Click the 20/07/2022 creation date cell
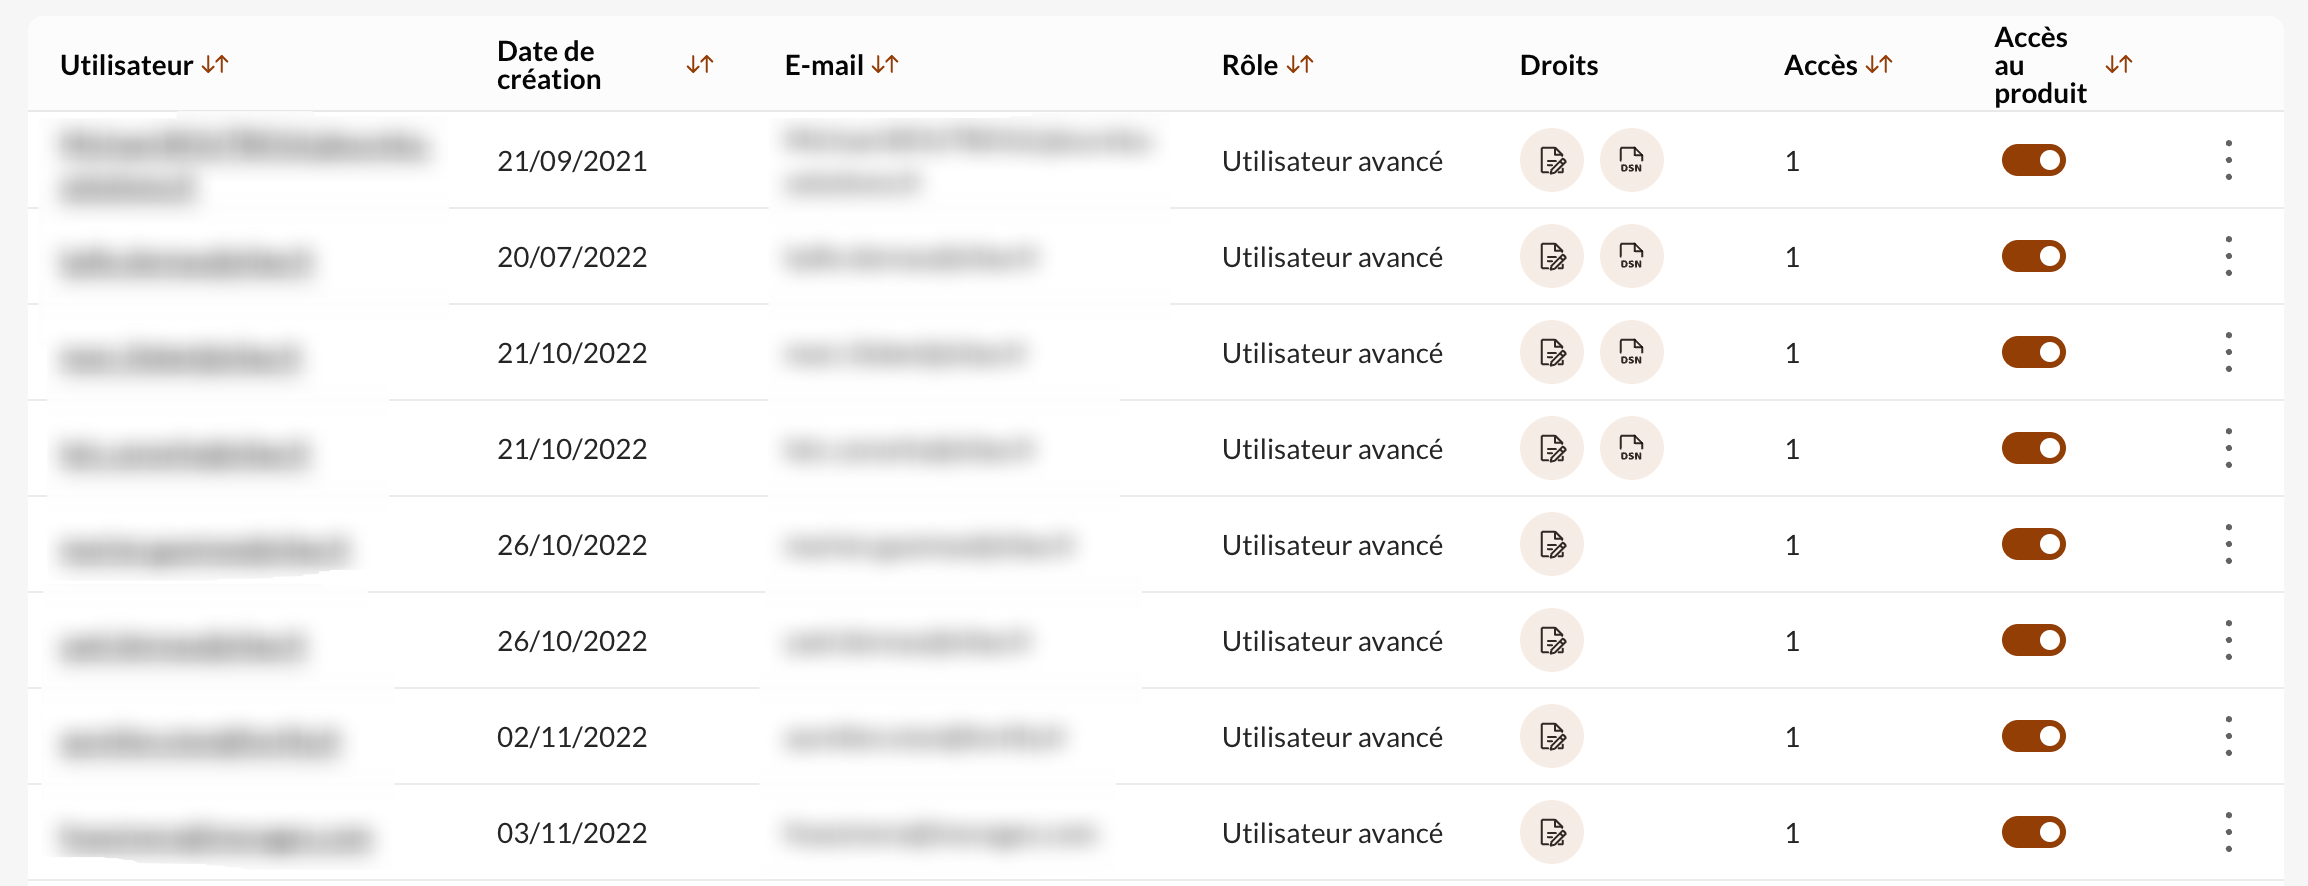The width and height of the screenshot is (2308, 886). pos(572,257)
